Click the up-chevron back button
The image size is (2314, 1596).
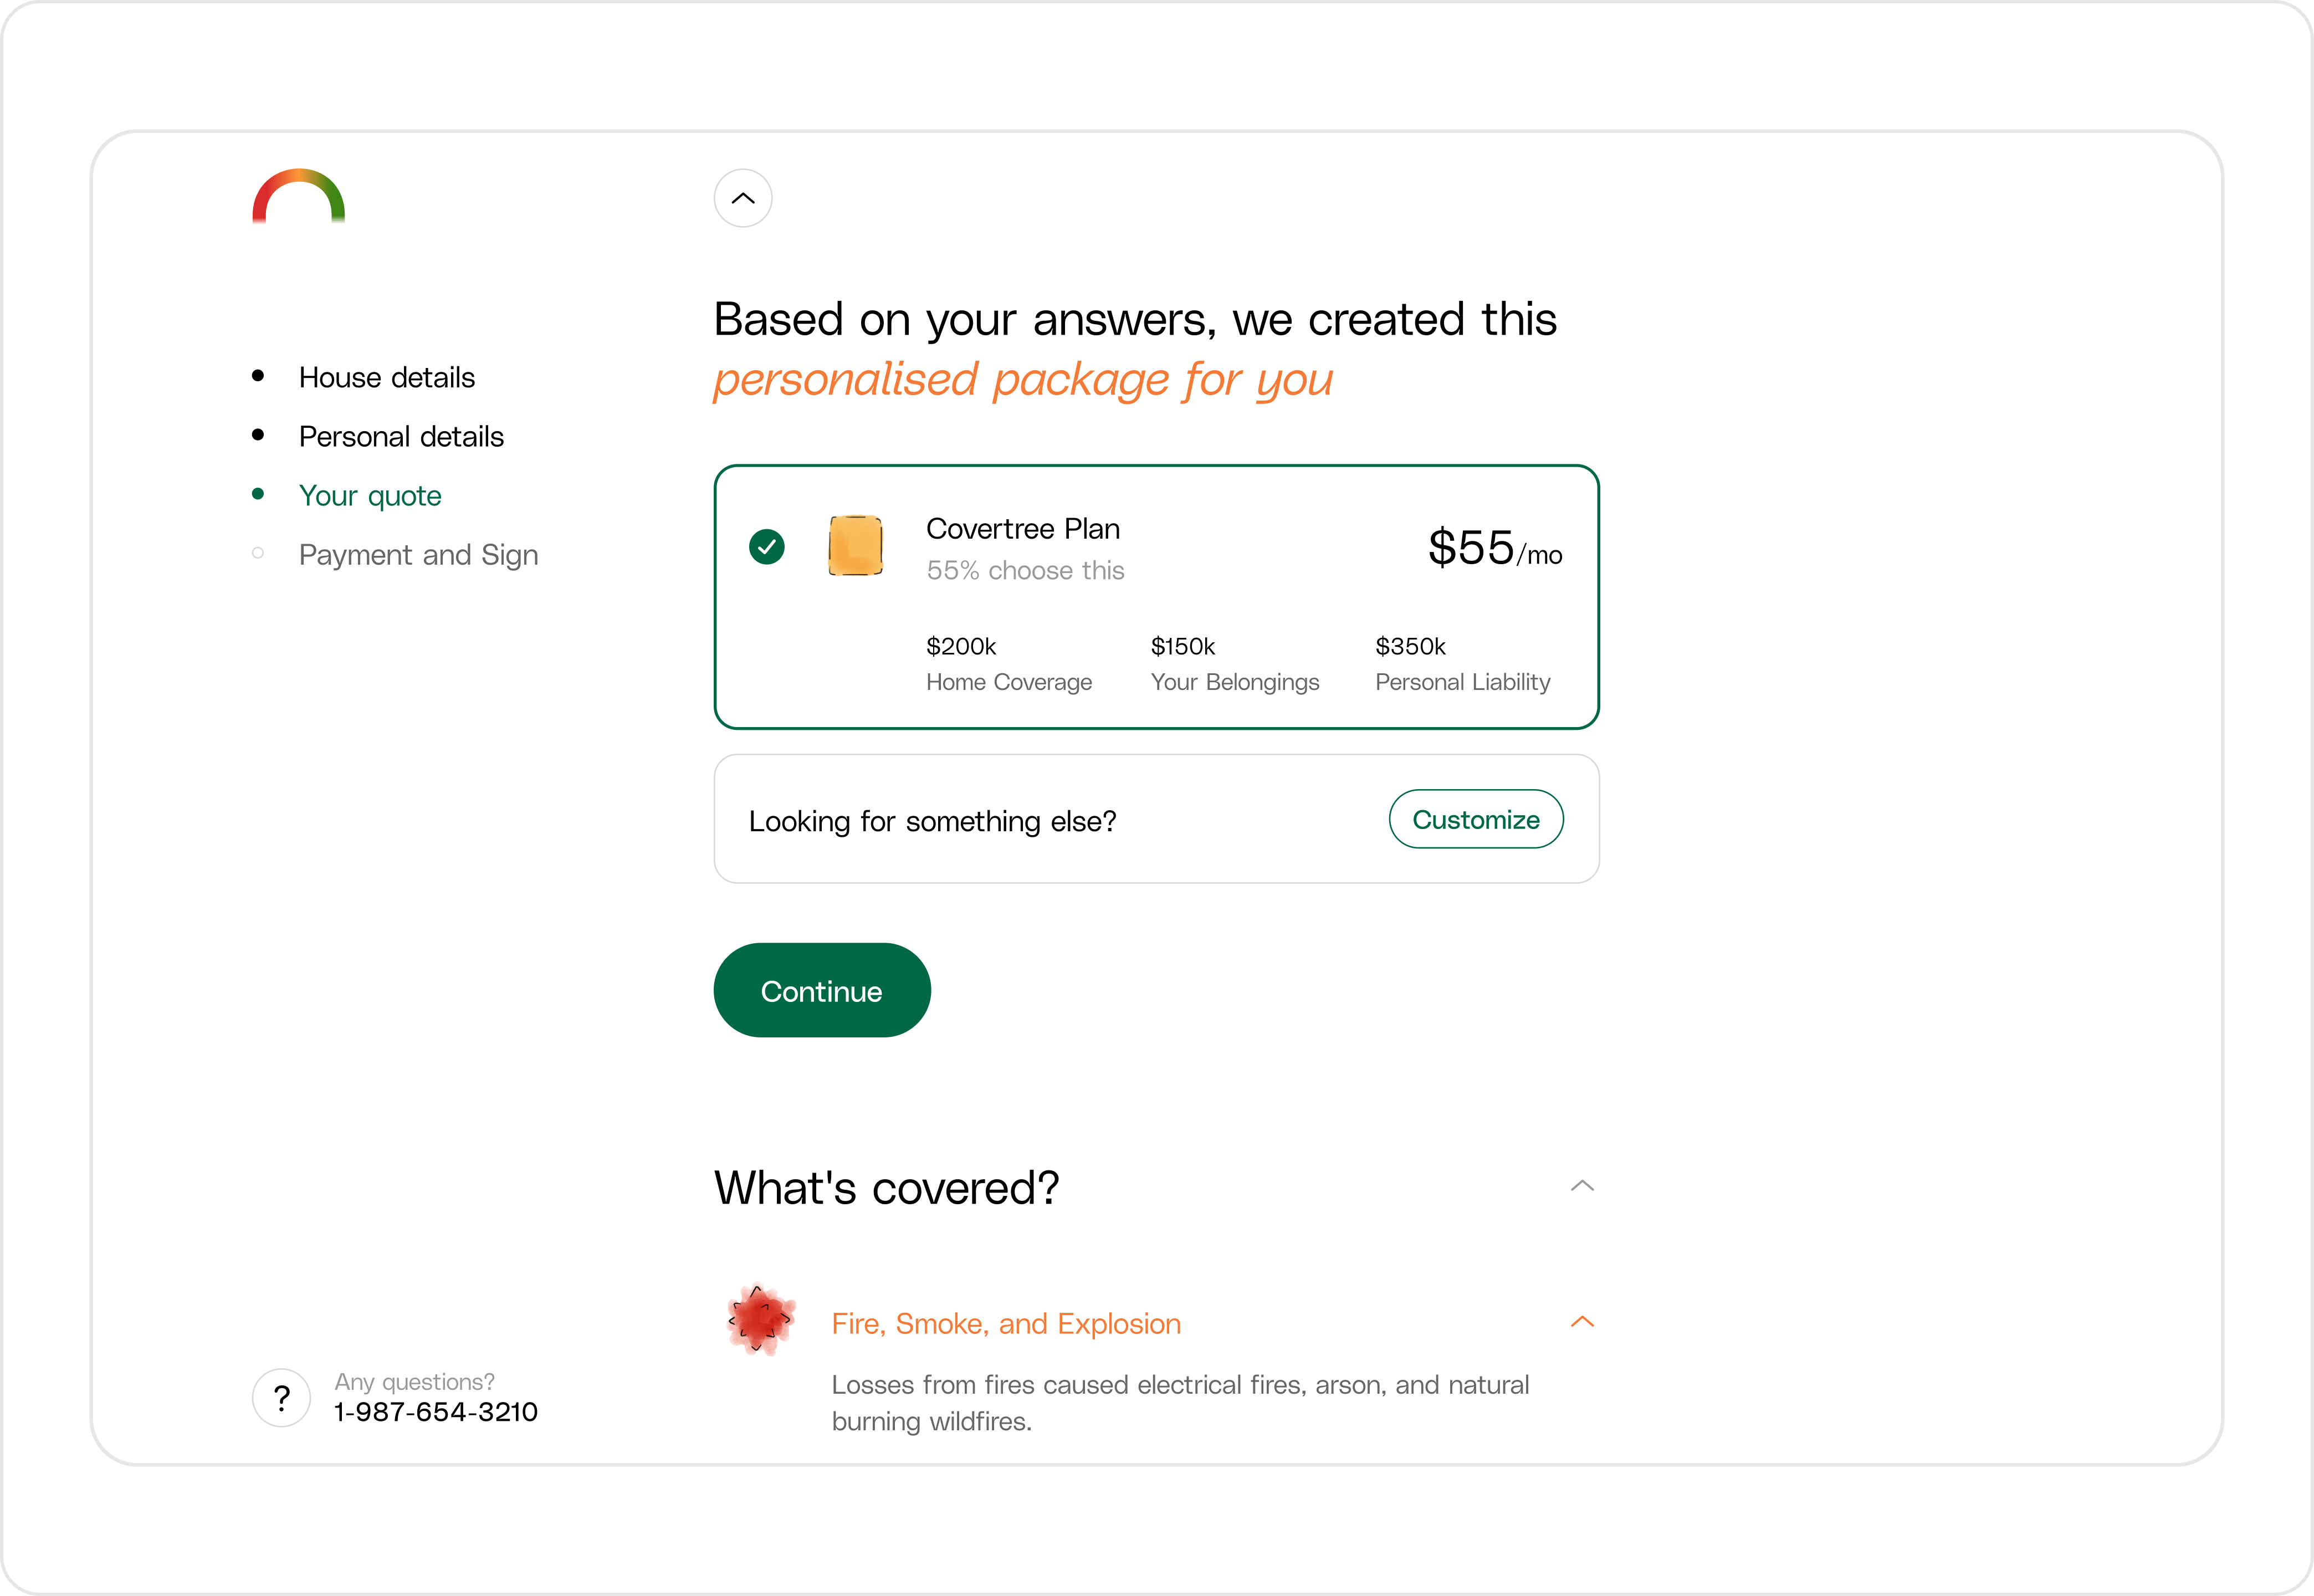point(742,198)
